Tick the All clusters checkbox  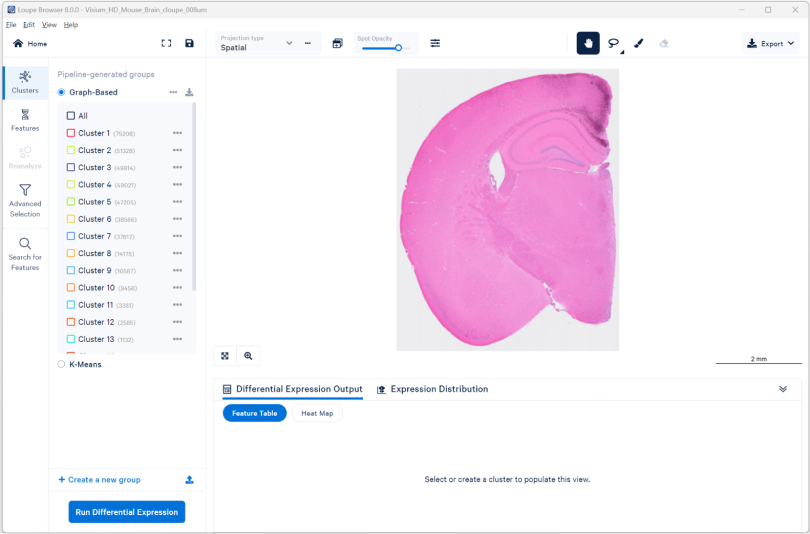coord(71,116)
